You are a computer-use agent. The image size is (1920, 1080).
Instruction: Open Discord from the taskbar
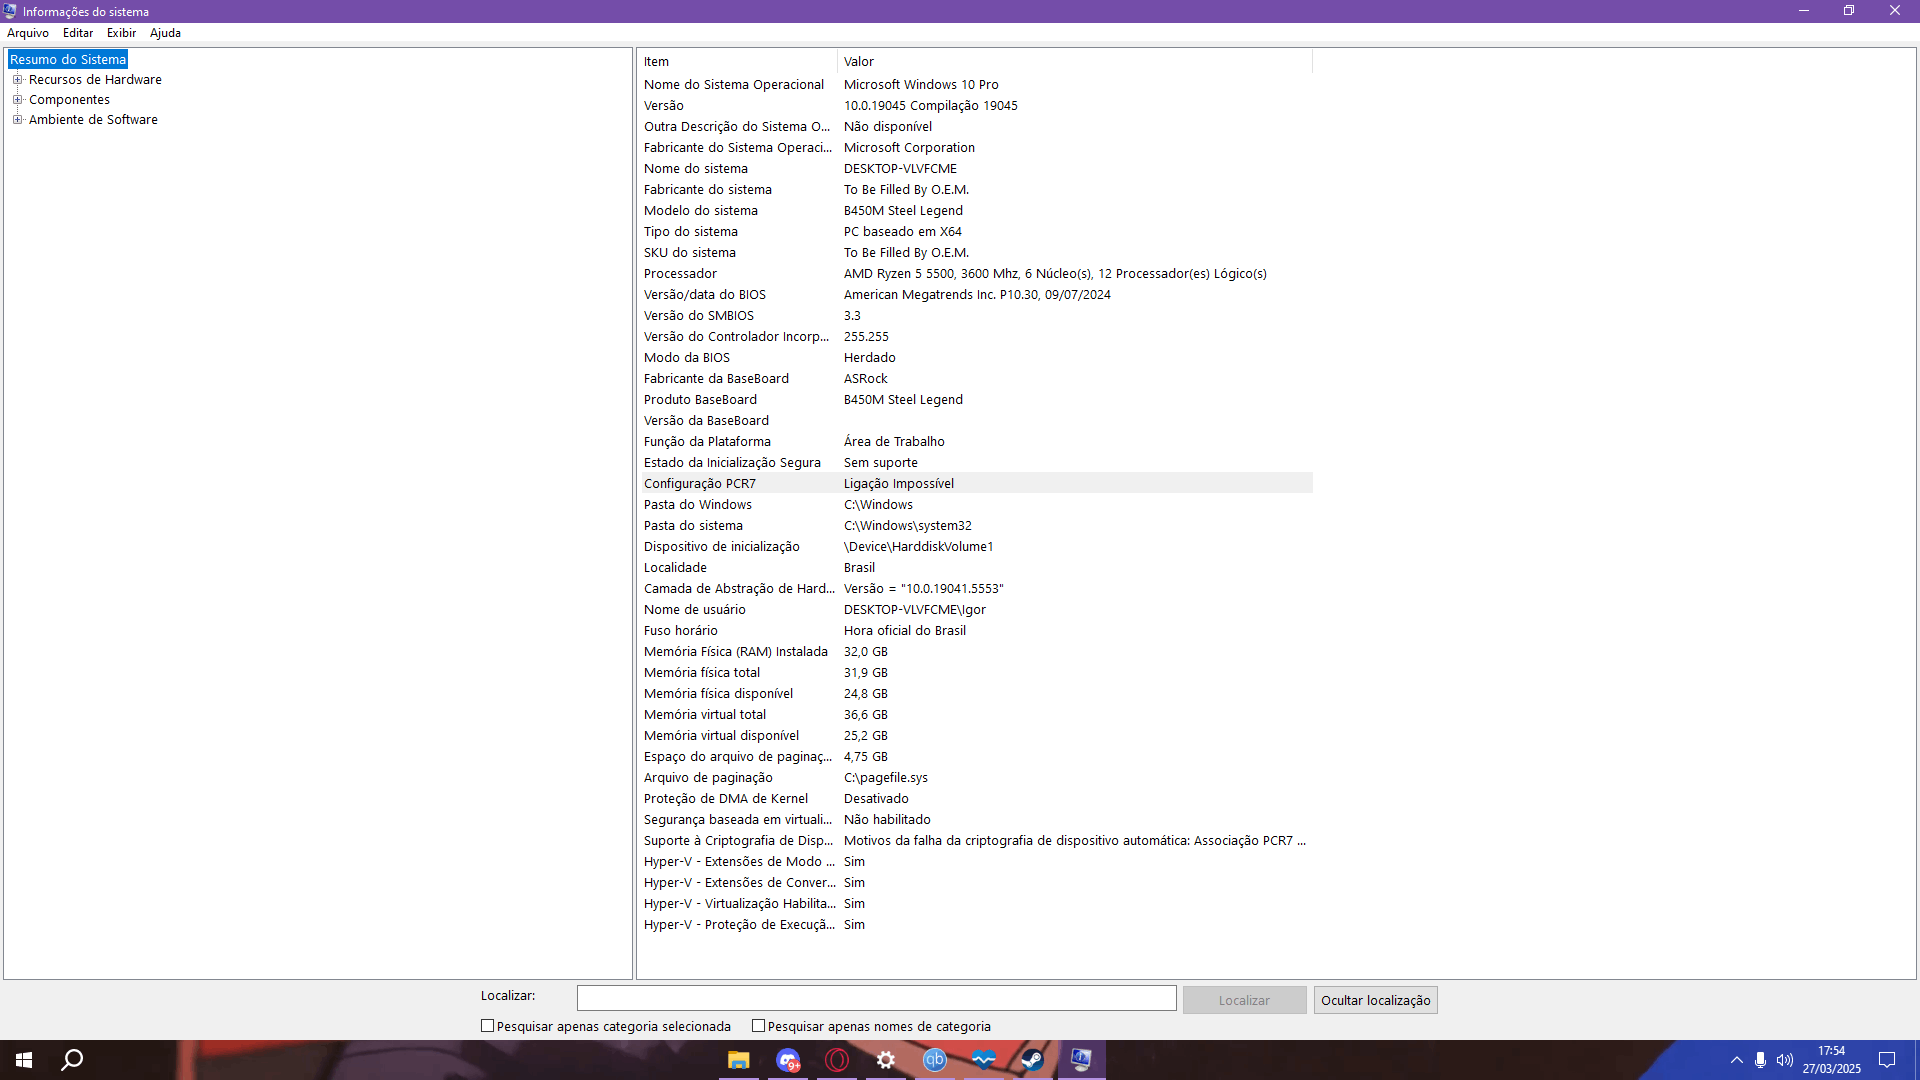[788, 1060]
